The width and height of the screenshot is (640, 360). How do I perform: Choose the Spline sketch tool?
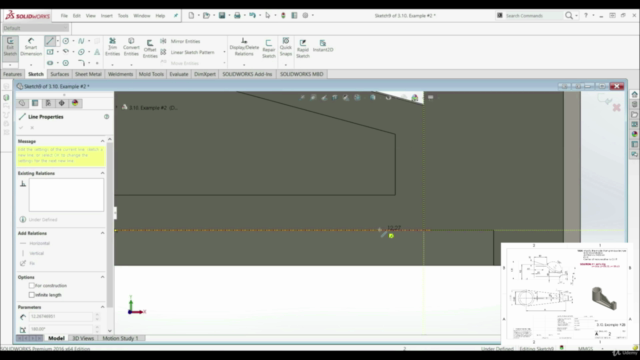[x=81, y=41]
